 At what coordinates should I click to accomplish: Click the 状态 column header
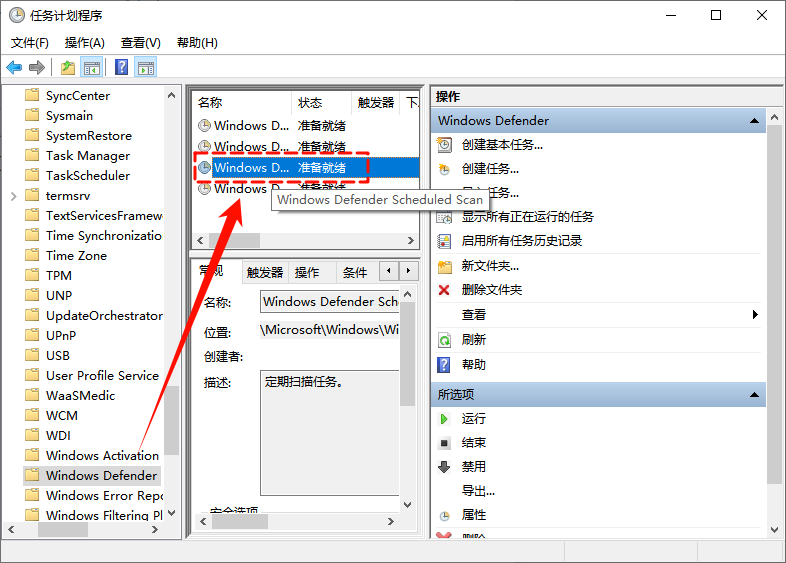(321, 103)
